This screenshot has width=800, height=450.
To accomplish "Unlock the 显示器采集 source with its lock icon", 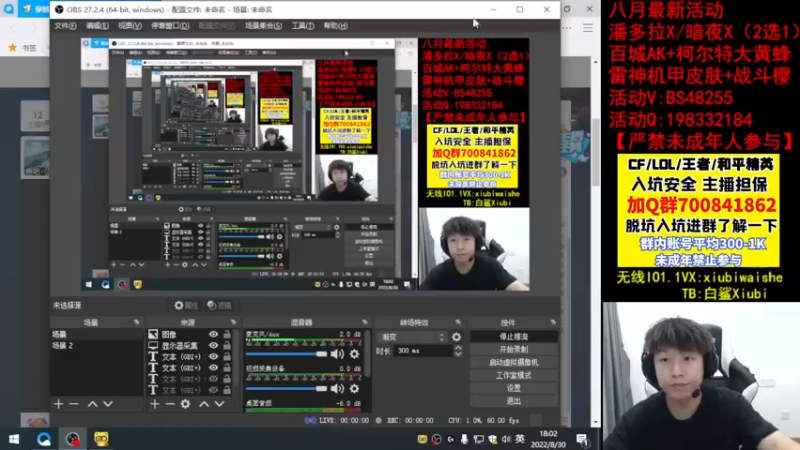I will (x=227, y=345).
